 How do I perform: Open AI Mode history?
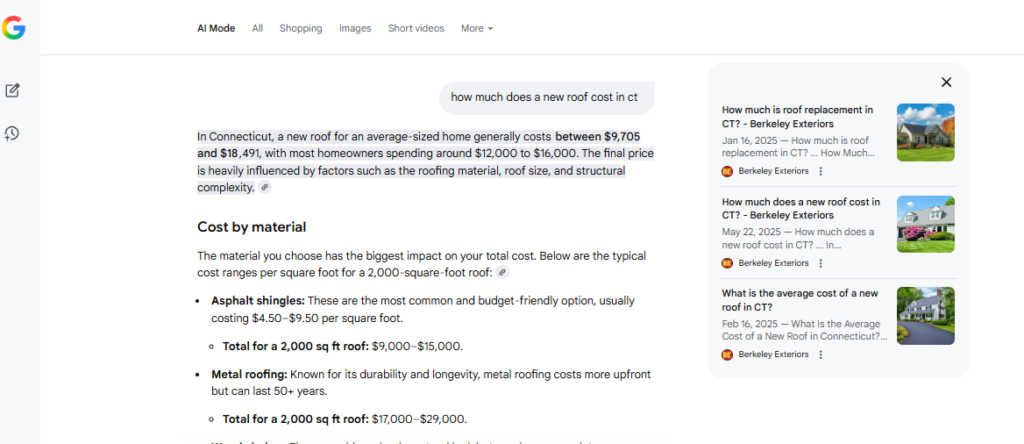point(13,133)
